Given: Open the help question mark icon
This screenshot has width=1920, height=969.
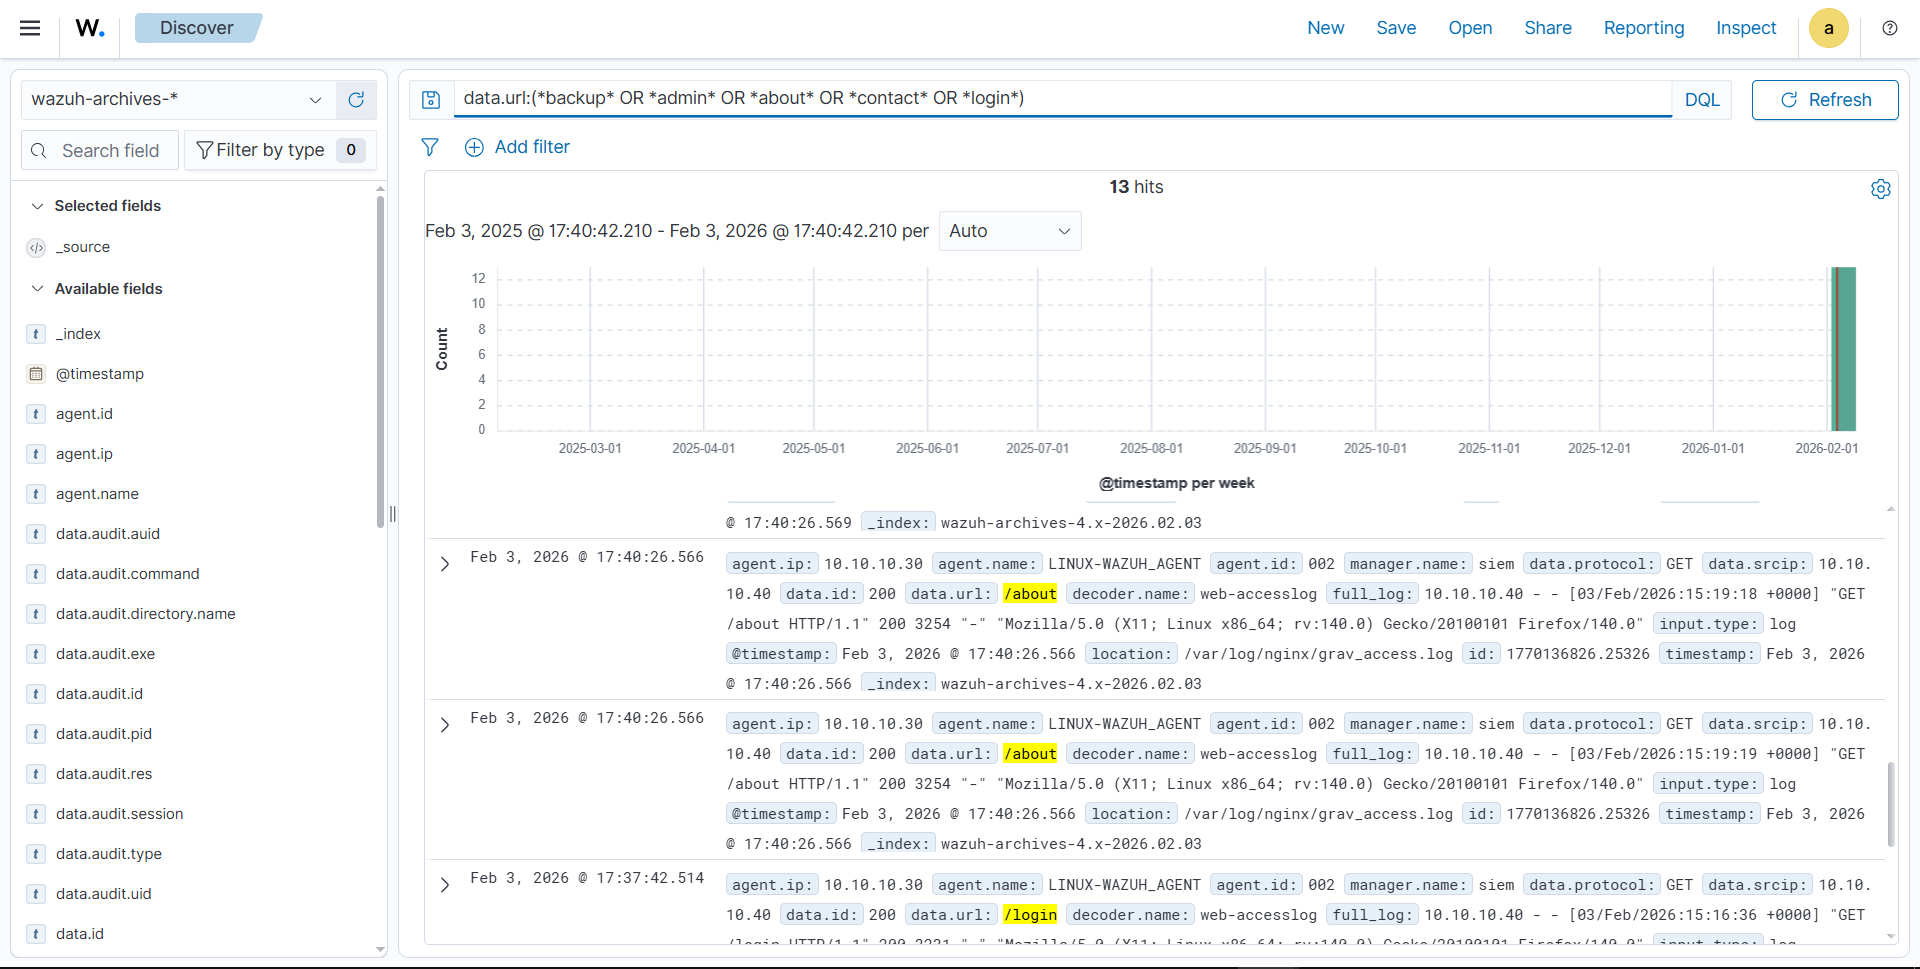Looking at the screenshot, I should tap(1889, 28).
